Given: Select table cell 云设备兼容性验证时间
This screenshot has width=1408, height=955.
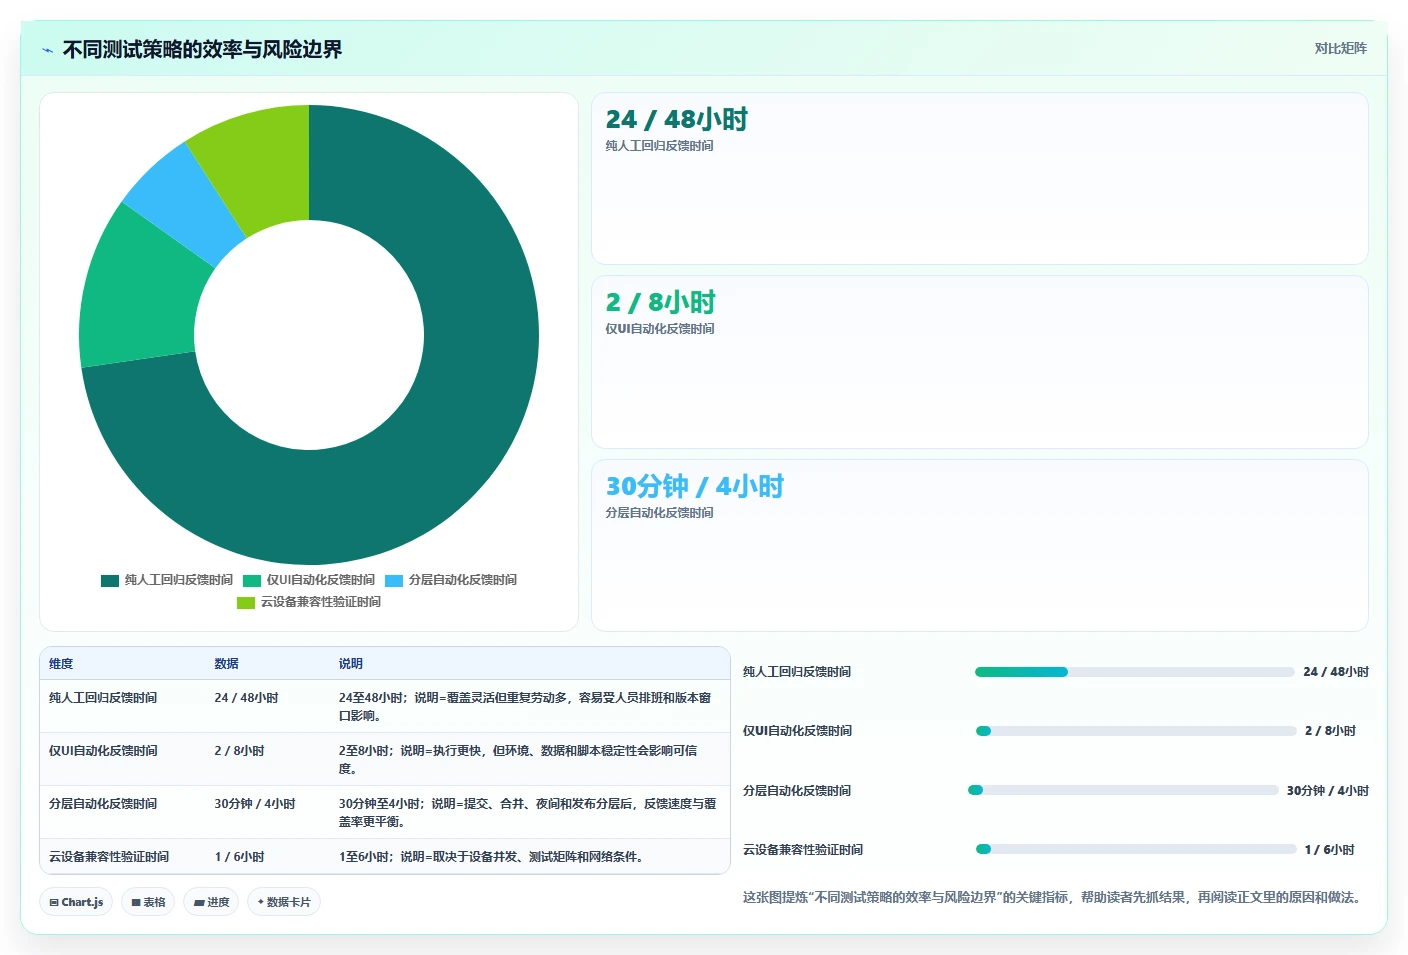Looking at the screenshot, I should click(109, 857).
